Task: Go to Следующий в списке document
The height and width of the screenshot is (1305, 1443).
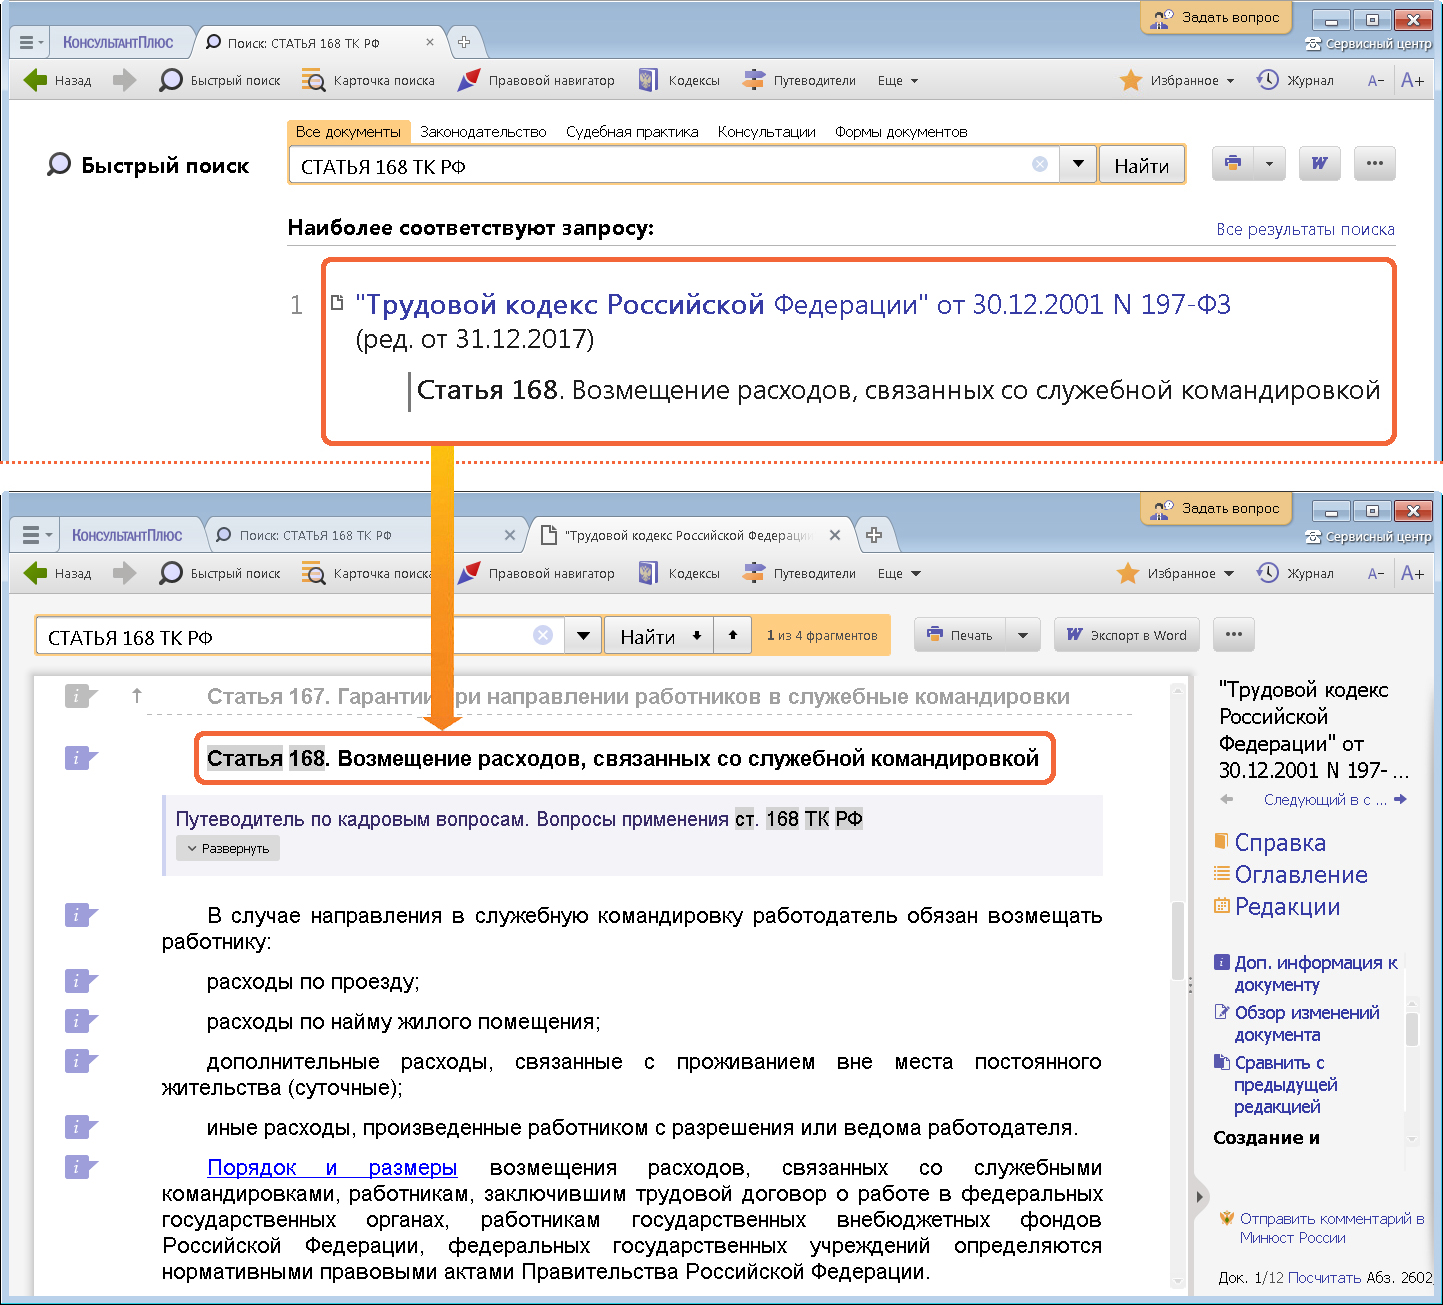Action: coord(1335,800)
